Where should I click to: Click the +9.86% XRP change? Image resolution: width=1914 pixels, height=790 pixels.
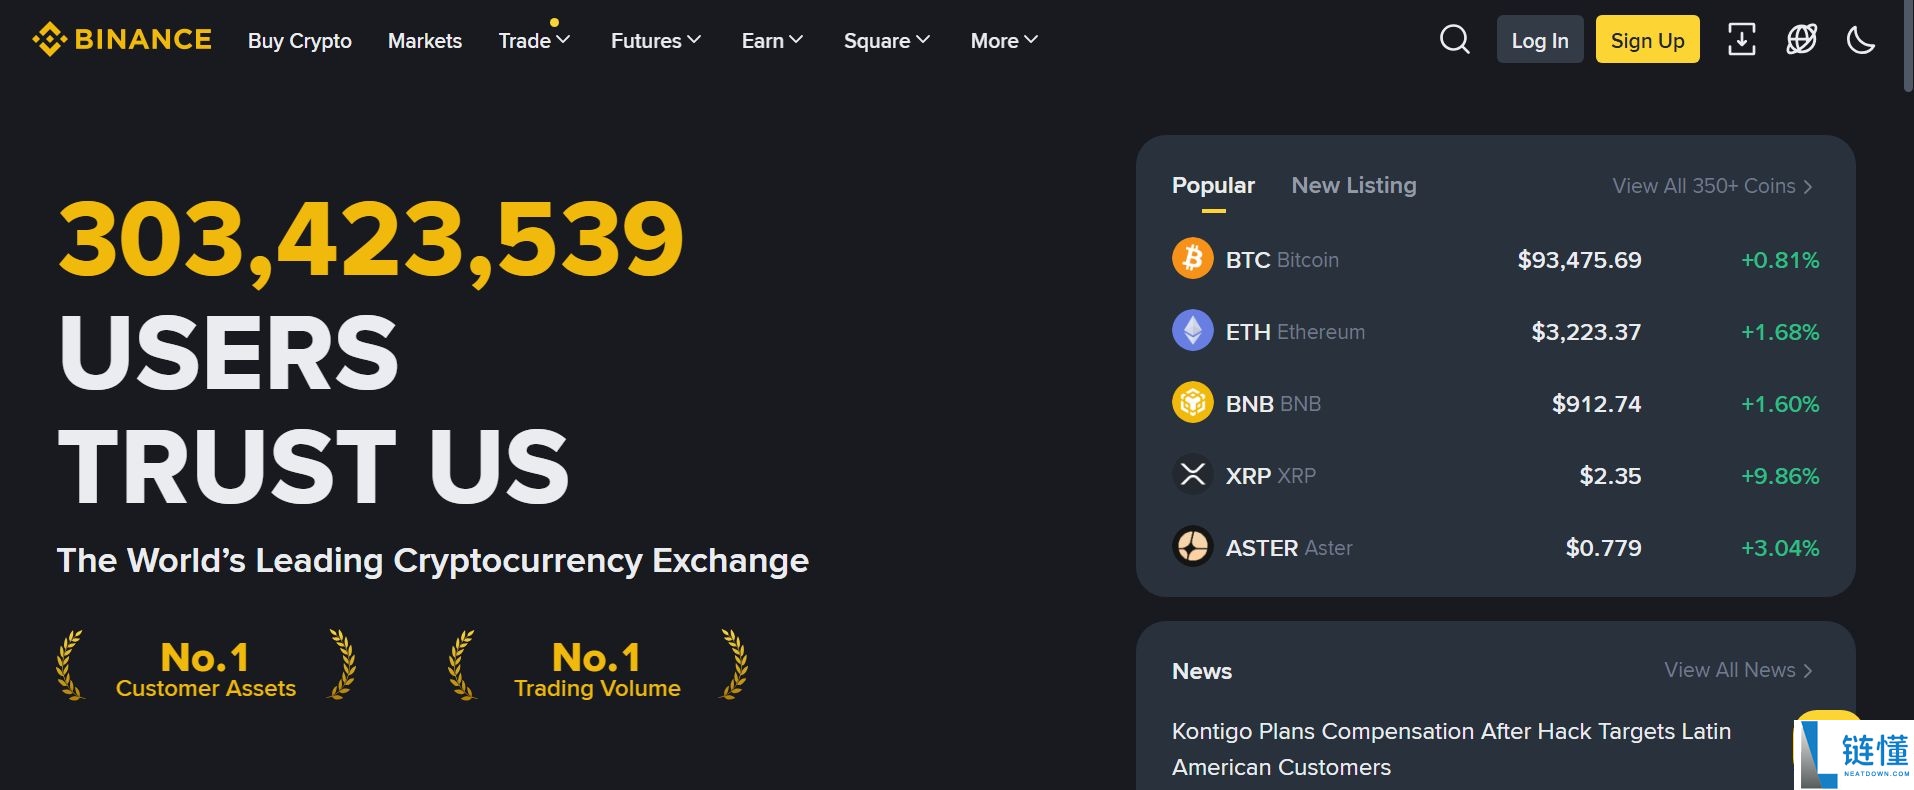click(x=1780, y=476)
